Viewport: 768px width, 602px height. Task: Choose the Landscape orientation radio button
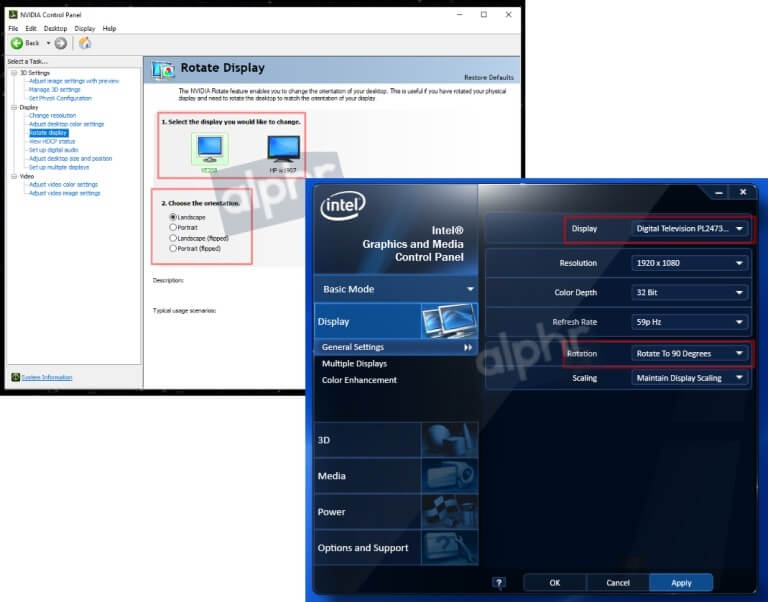click(x=173, y=217)
